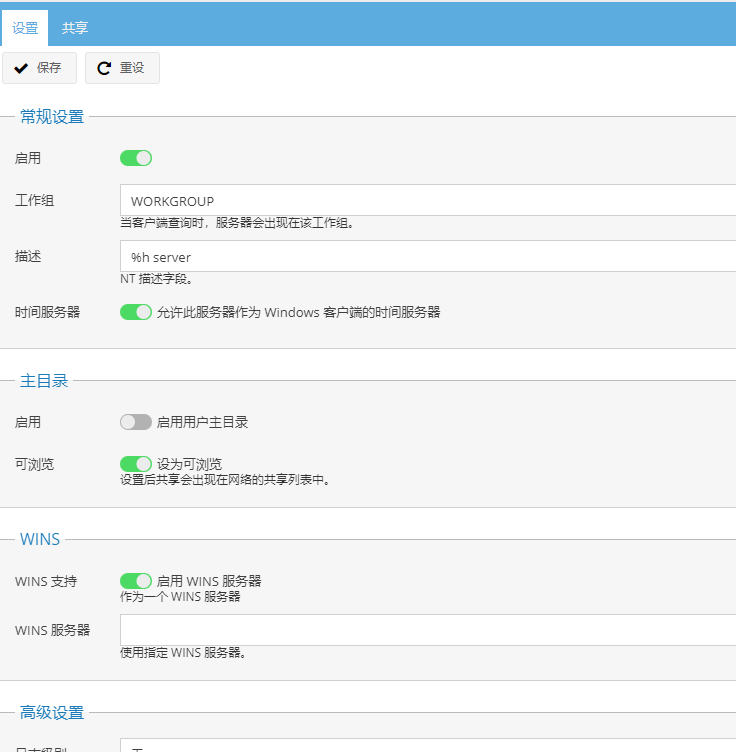
Task: Click the NT 描述字段 hint text
Action: click(156, 279)
